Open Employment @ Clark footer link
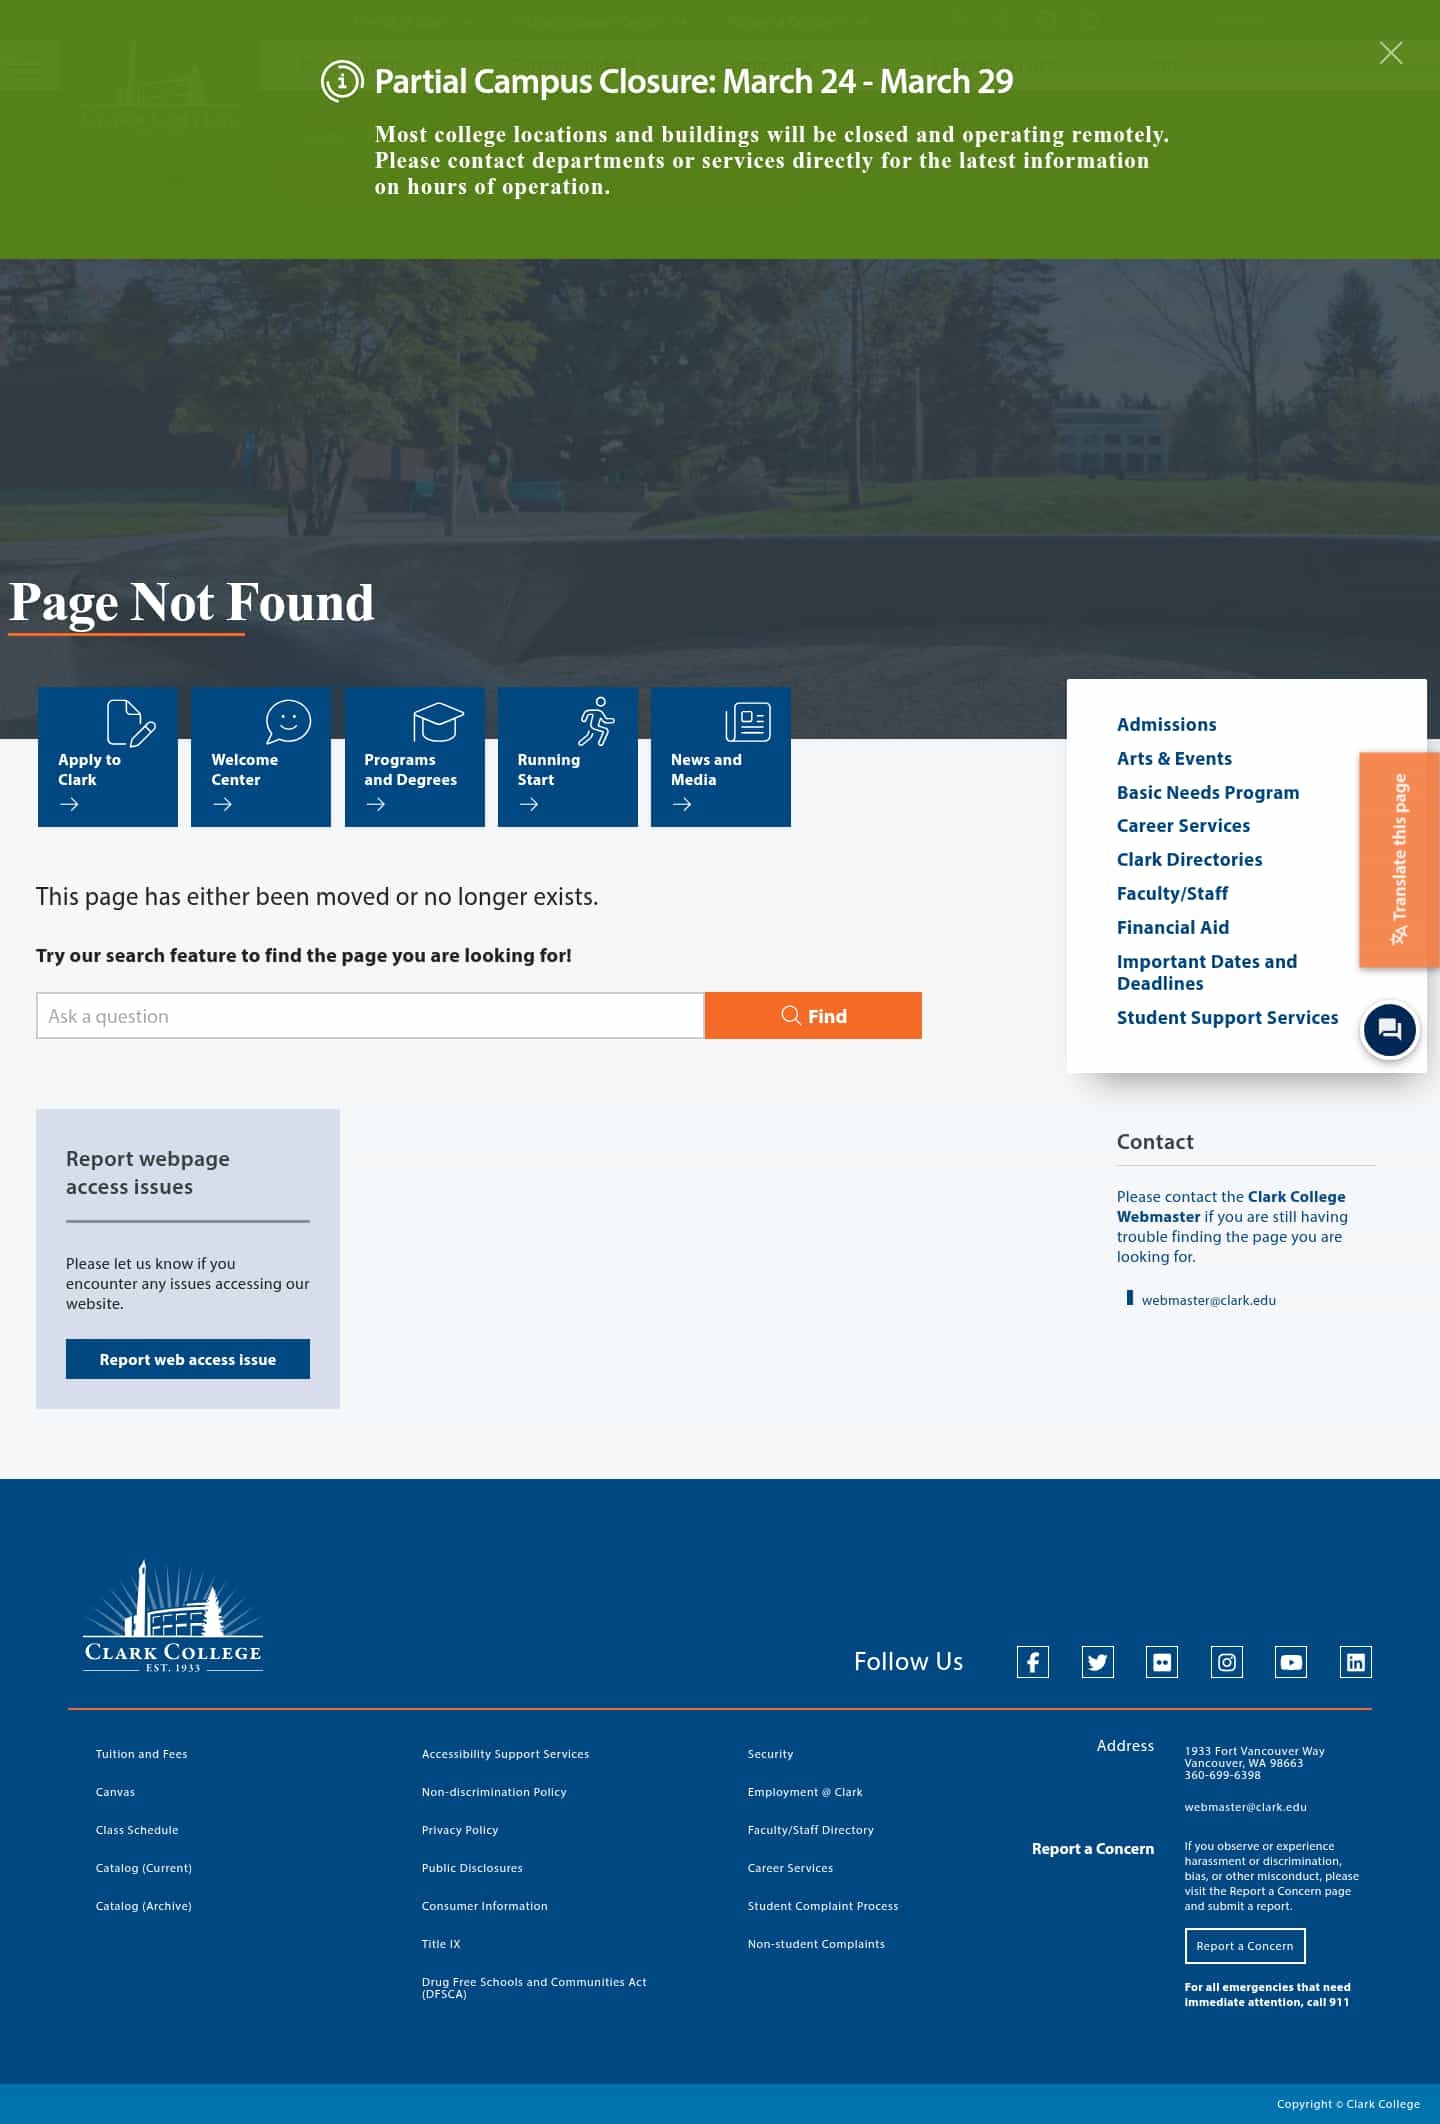 805,1792
